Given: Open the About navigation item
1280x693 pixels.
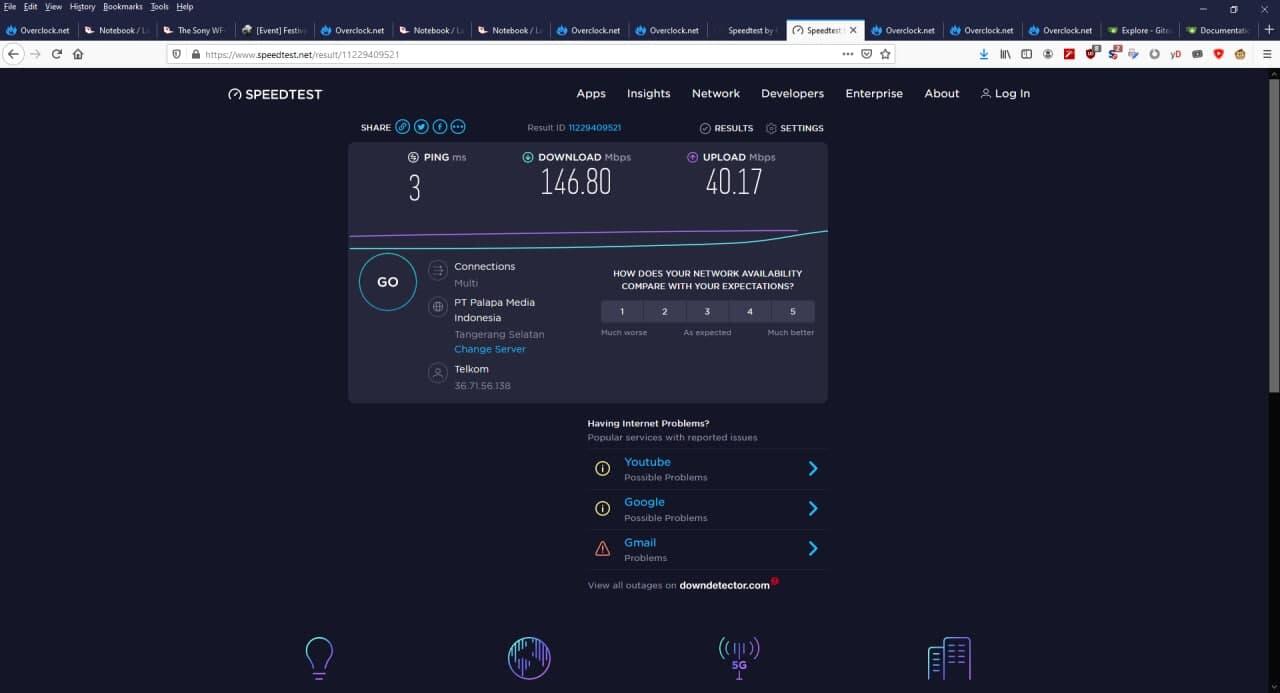Looking at the screenshot, I should click(942, 93).
